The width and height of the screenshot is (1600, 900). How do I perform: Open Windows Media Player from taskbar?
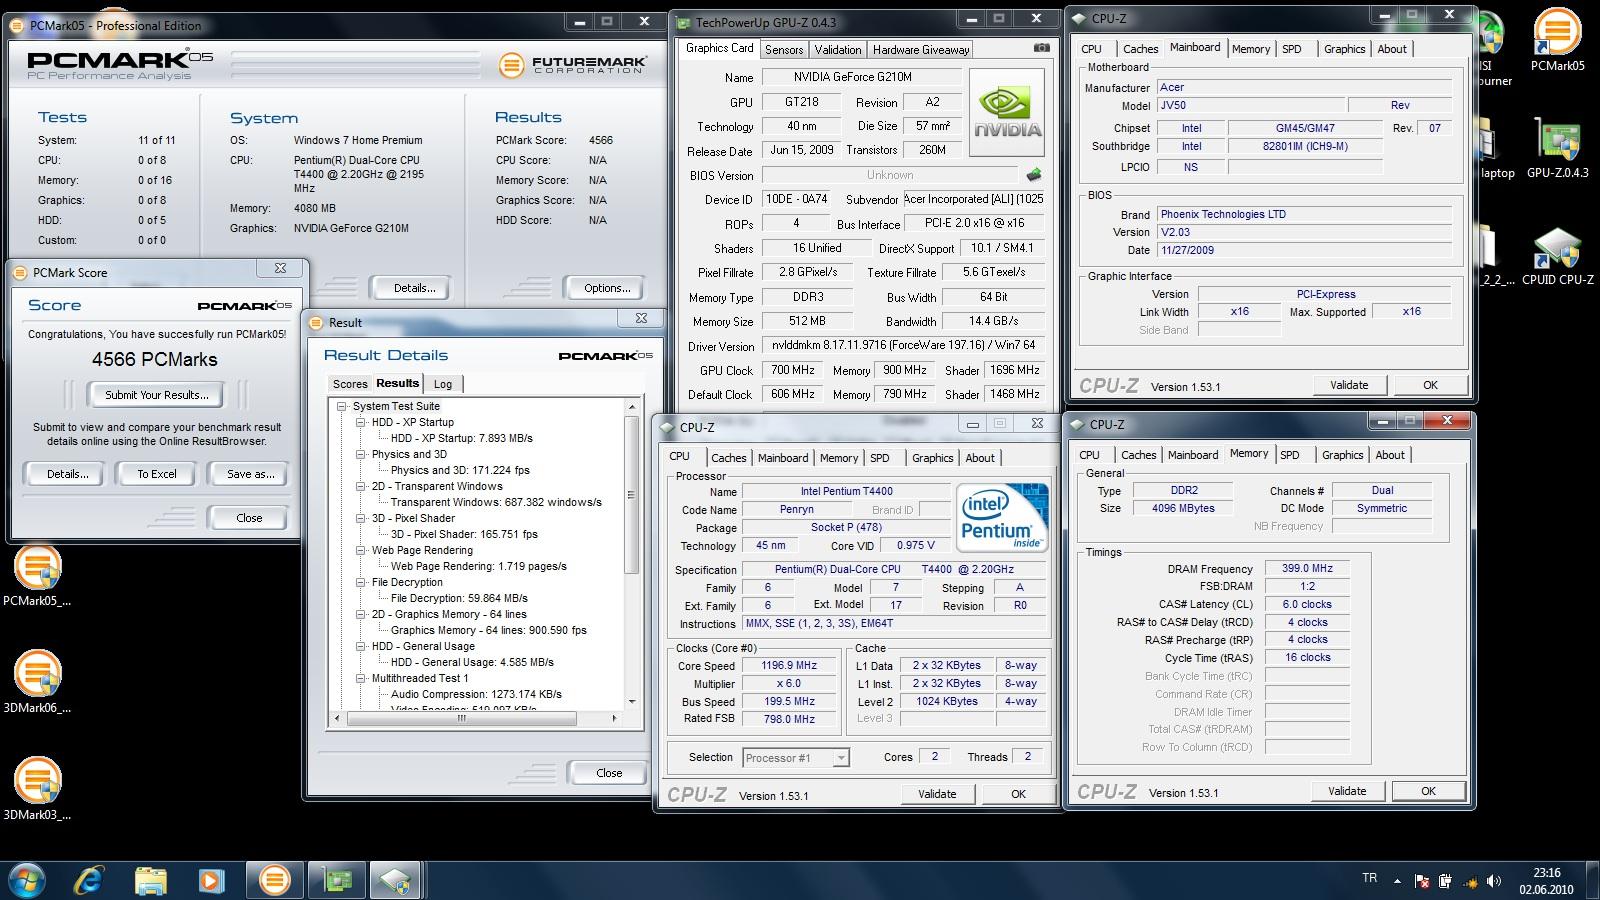[211, 880]
